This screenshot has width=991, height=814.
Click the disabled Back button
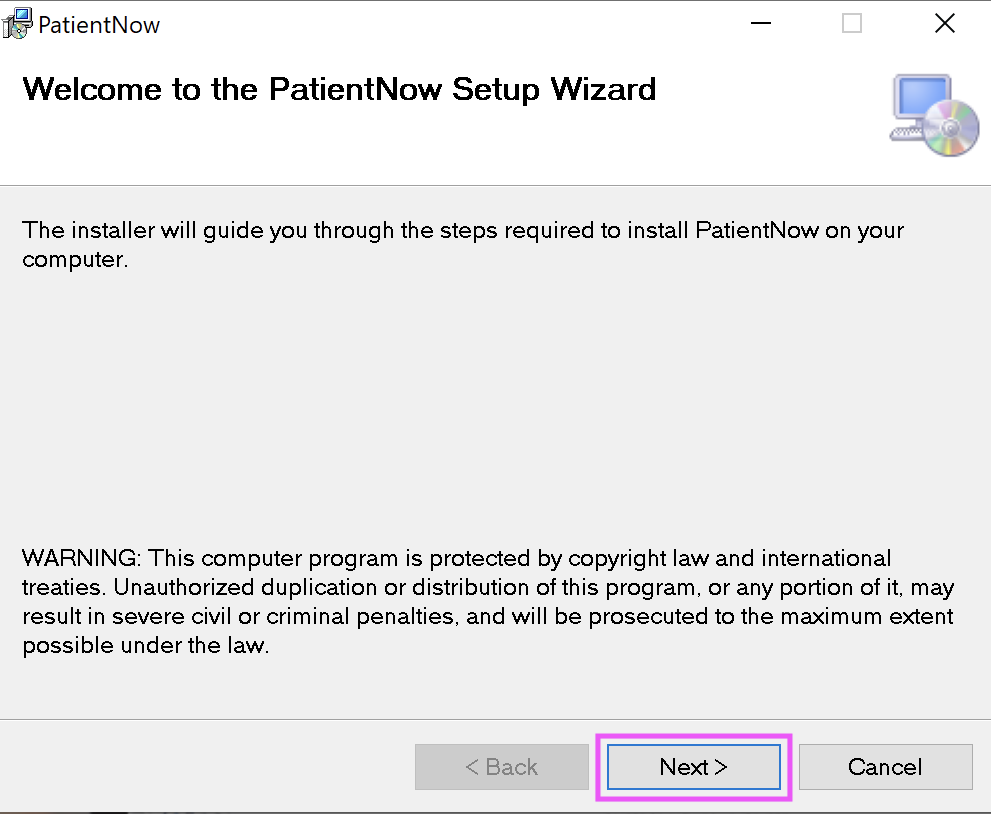point(501,767)
